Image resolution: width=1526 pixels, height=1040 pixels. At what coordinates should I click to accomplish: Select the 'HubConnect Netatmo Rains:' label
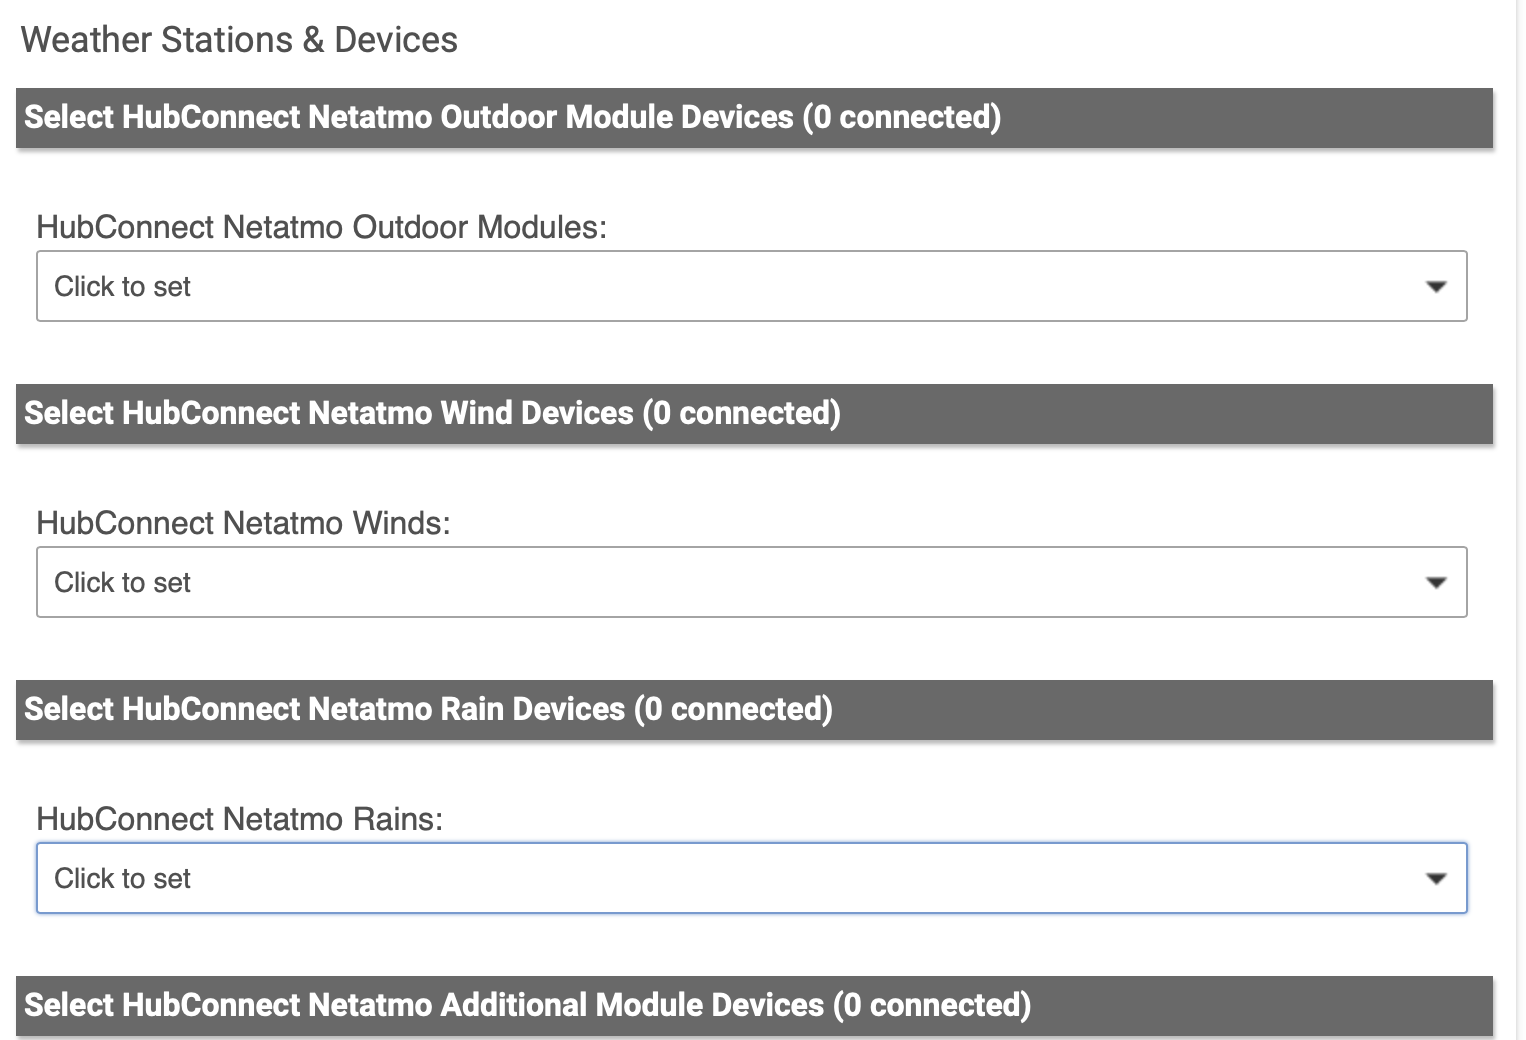click(x=239, y=819)
